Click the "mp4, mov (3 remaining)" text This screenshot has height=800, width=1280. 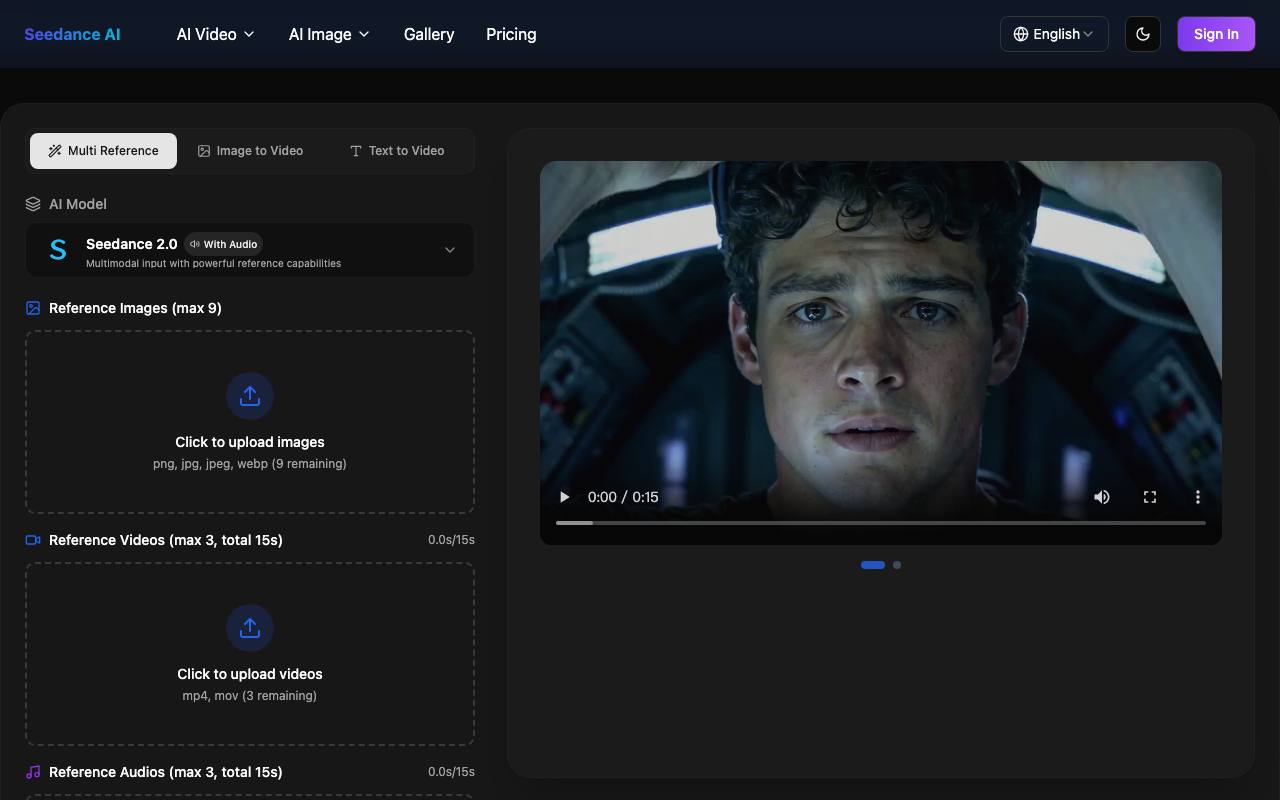click(x=250, y=696)
